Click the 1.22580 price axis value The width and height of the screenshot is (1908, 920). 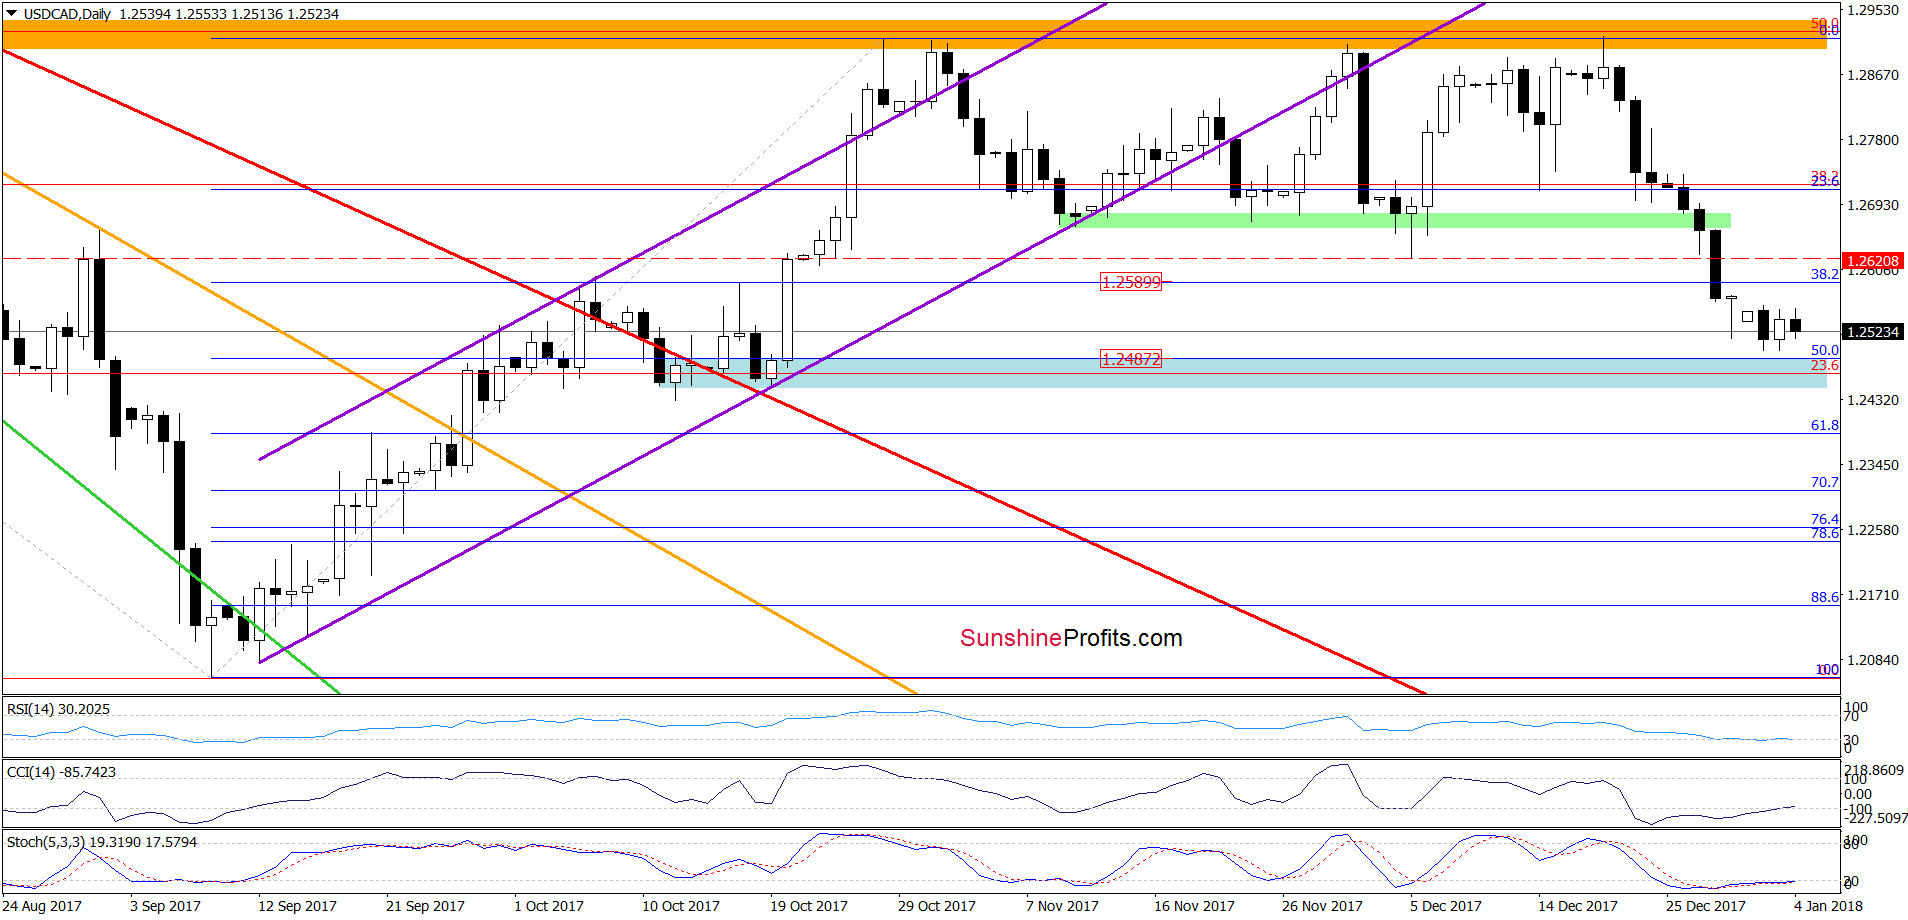pyautogui.click(x=1873, y=530)
